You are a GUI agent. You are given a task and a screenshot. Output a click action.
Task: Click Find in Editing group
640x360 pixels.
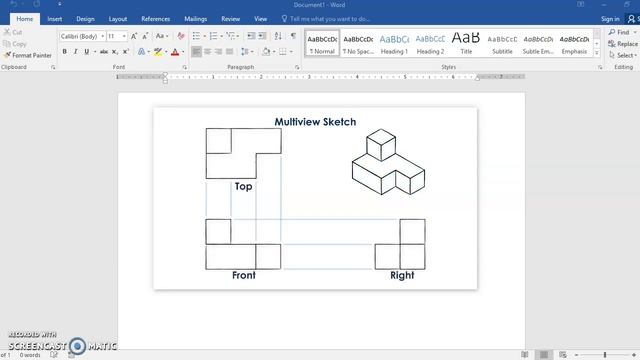619,32
